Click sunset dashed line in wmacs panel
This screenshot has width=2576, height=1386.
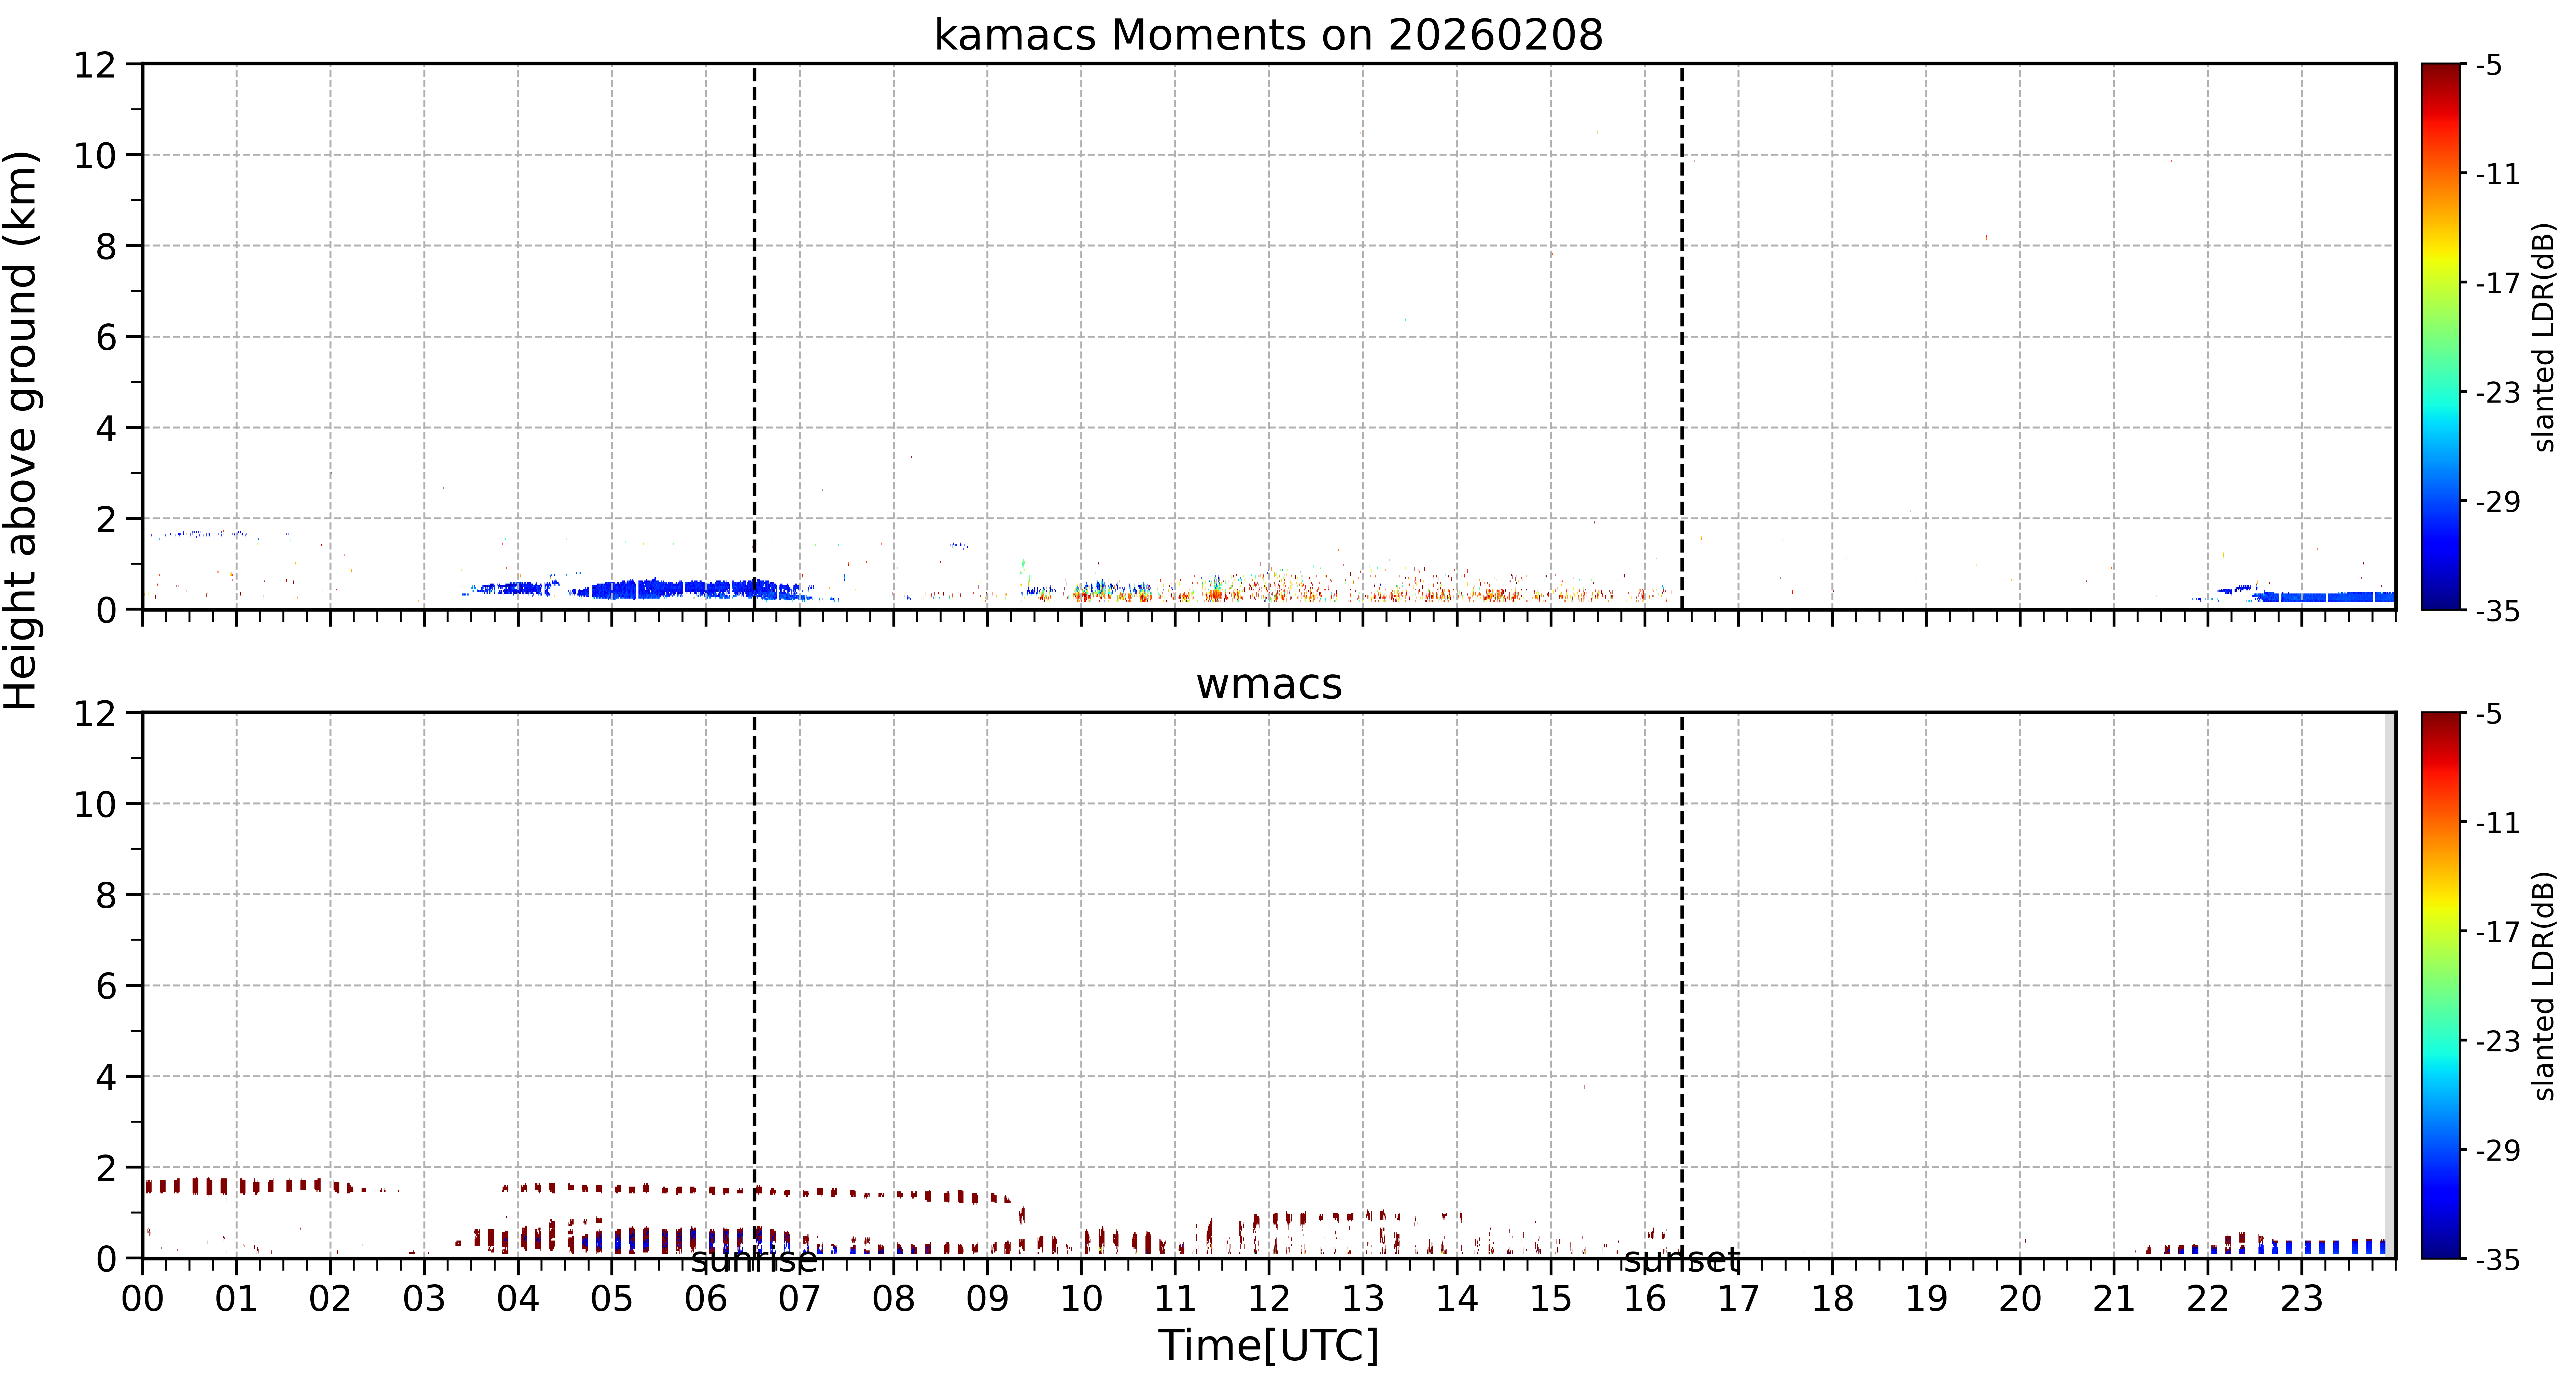pos(1682,985)
